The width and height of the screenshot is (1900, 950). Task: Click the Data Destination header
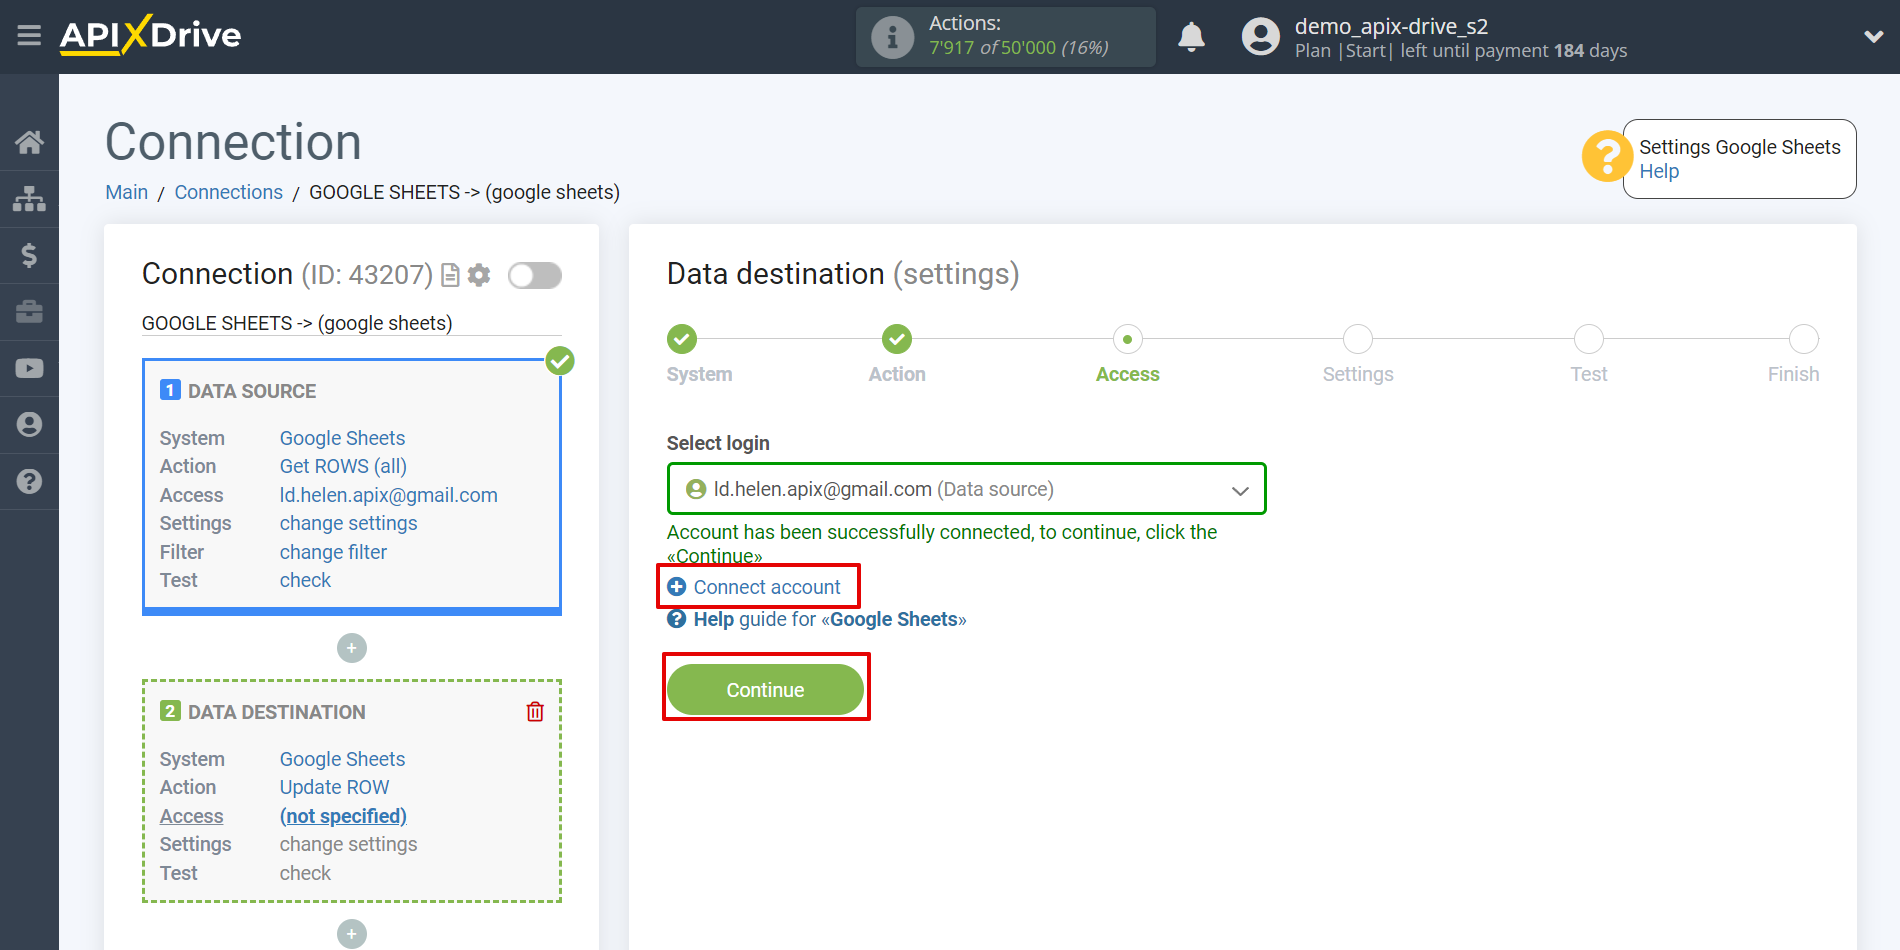pos(277,712)
